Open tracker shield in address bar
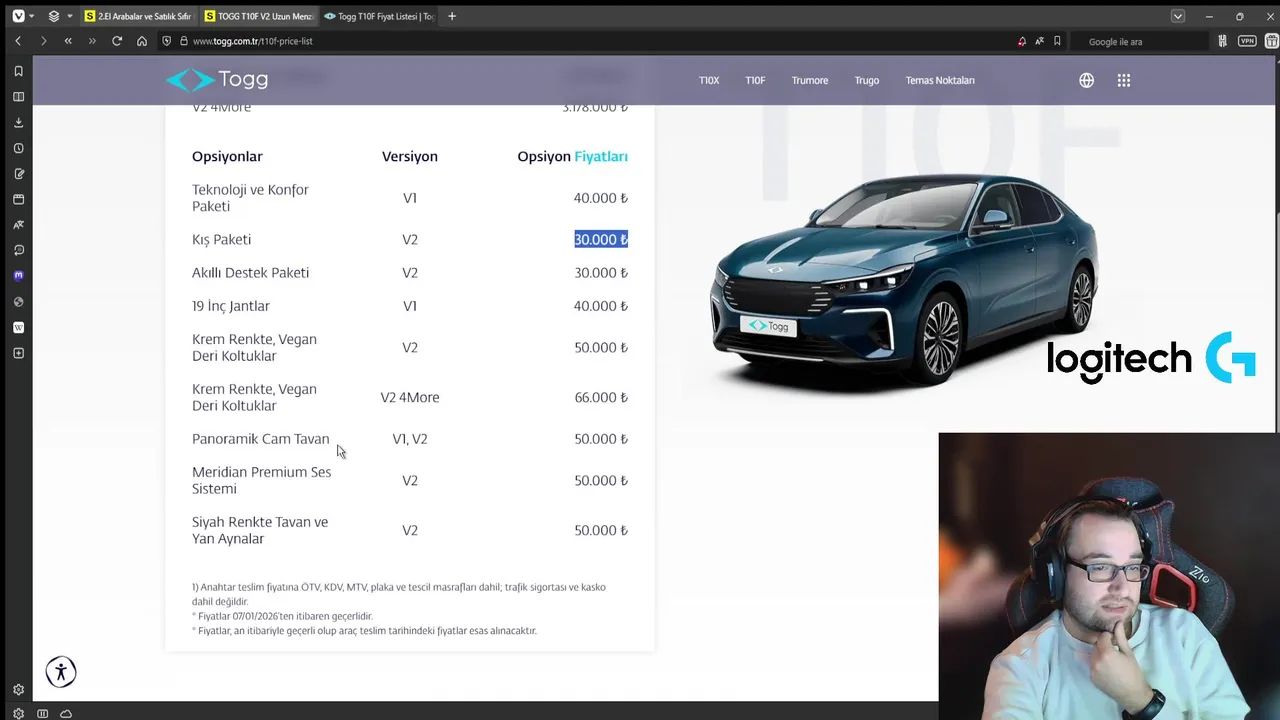The height and width of the screenshot is (720, 1280). point(167,41)
